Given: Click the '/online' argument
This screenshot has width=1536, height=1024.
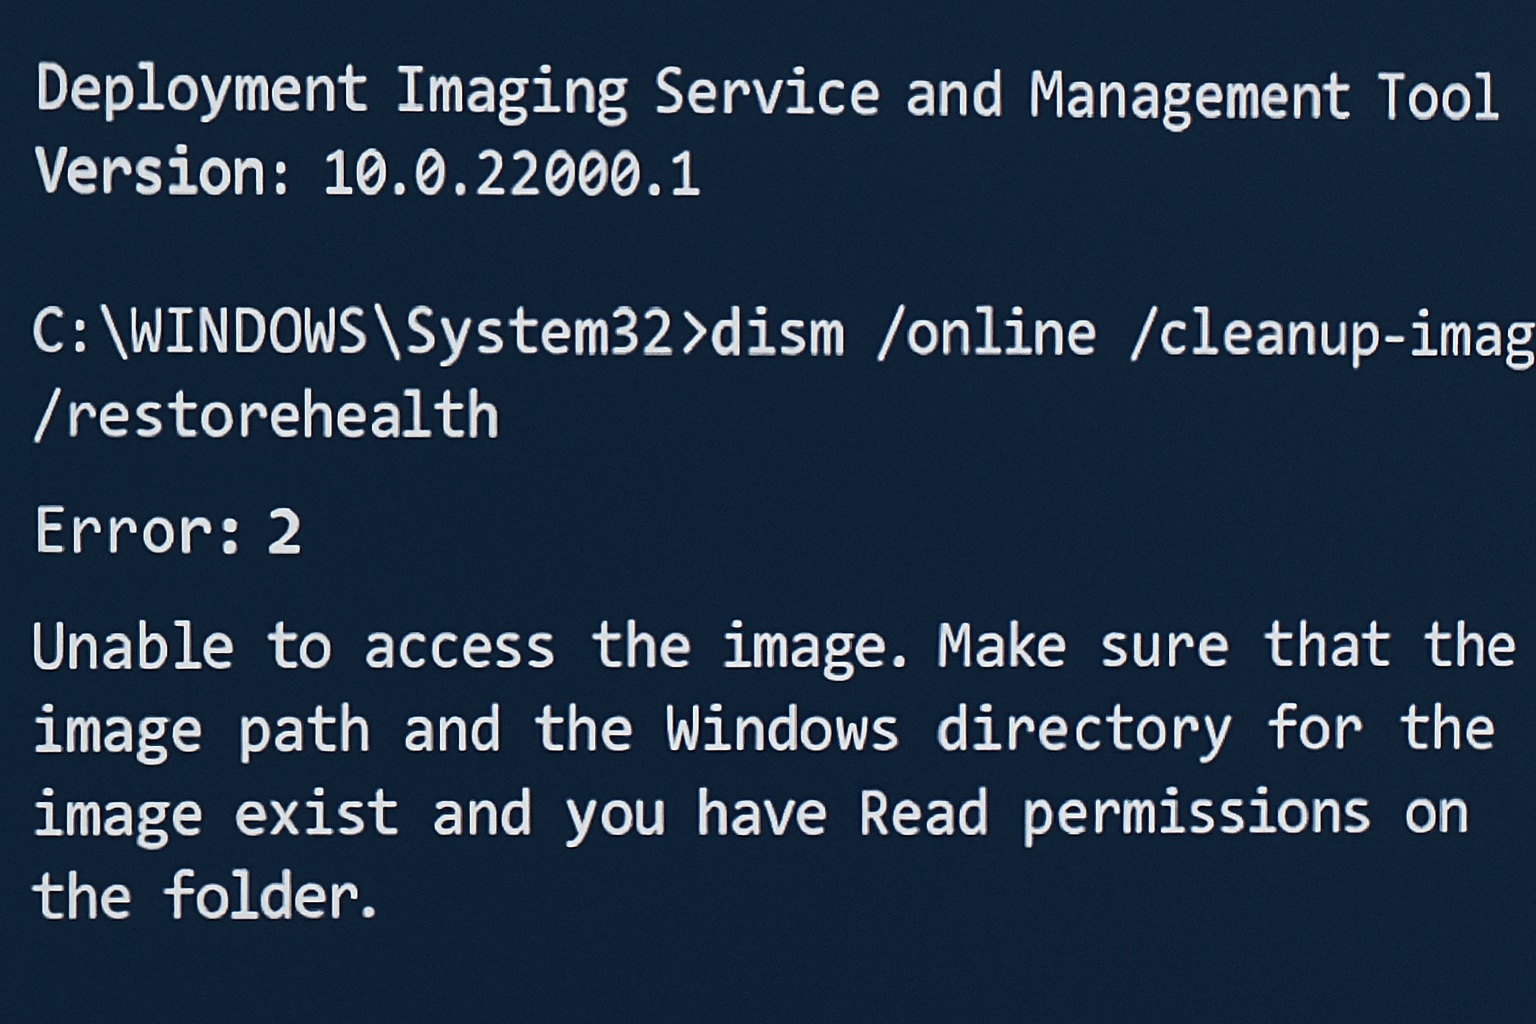Looking at the screenshot, I should click(x=986, y=333).
